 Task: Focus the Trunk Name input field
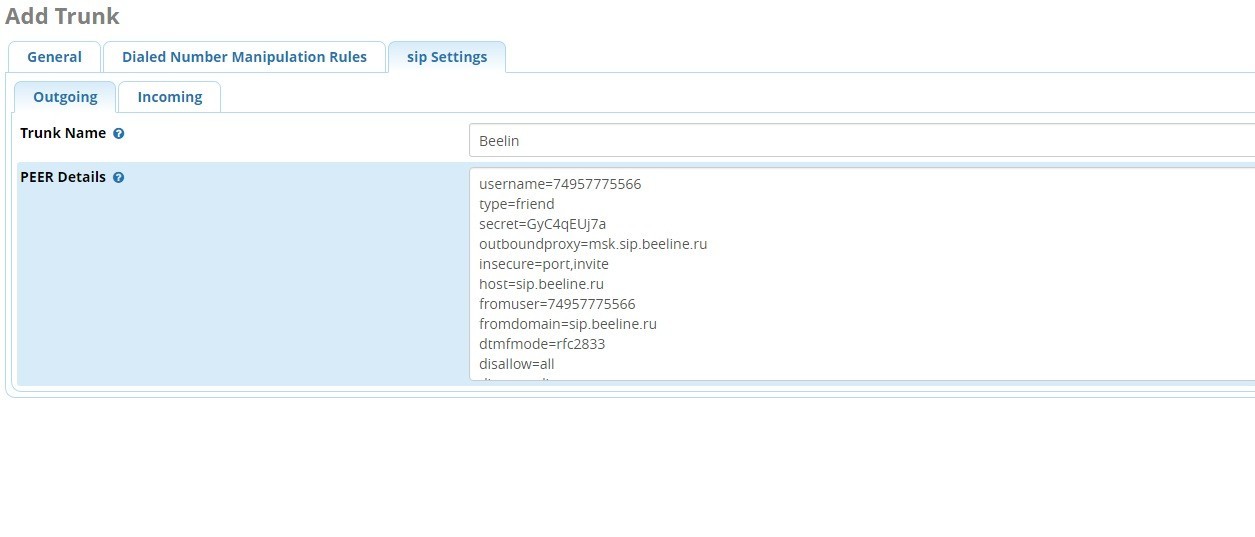tap(862, 141)
